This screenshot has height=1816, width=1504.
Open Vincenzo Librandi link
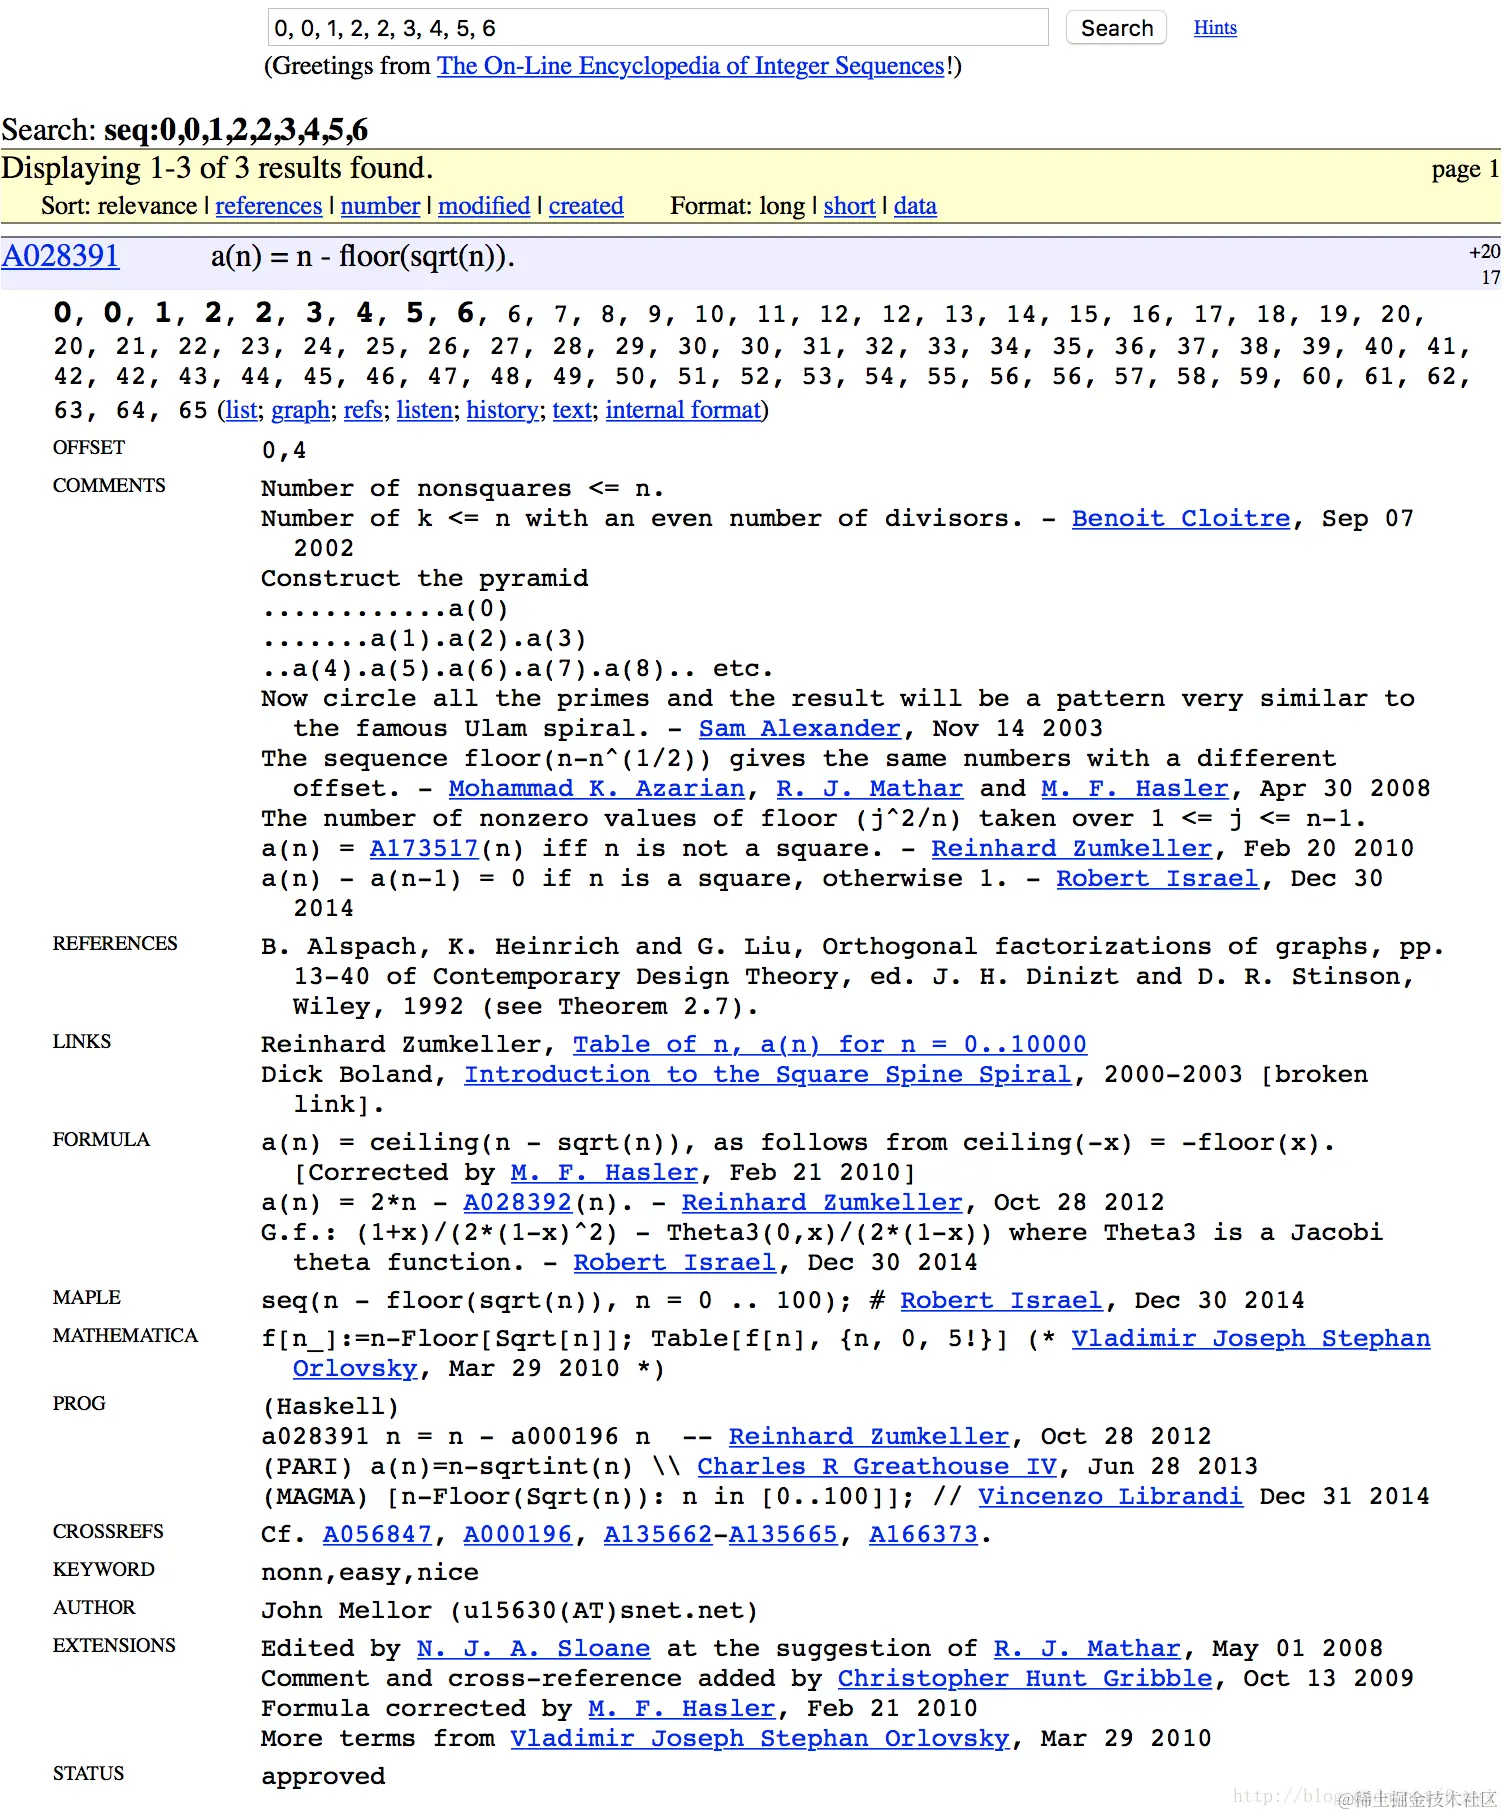[1111, 1497]
